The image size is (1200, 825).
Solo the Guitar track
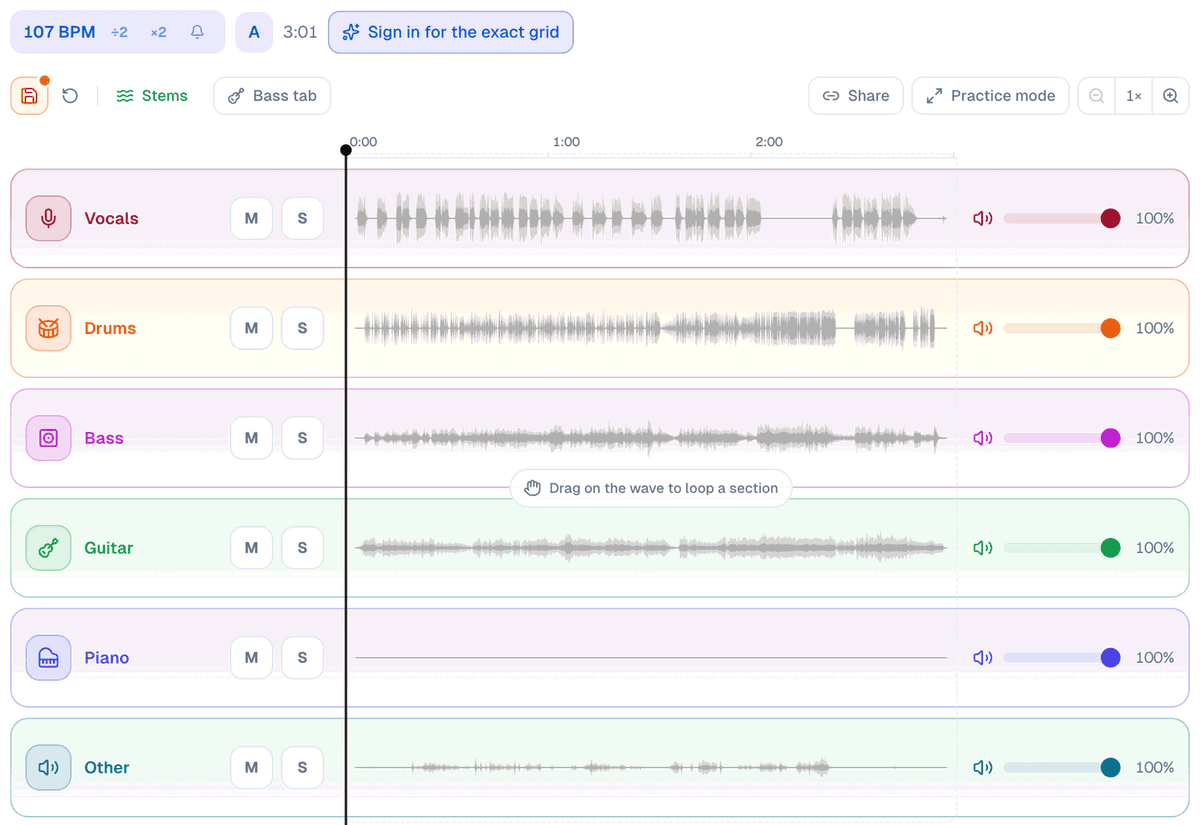[x=302, y=548]
